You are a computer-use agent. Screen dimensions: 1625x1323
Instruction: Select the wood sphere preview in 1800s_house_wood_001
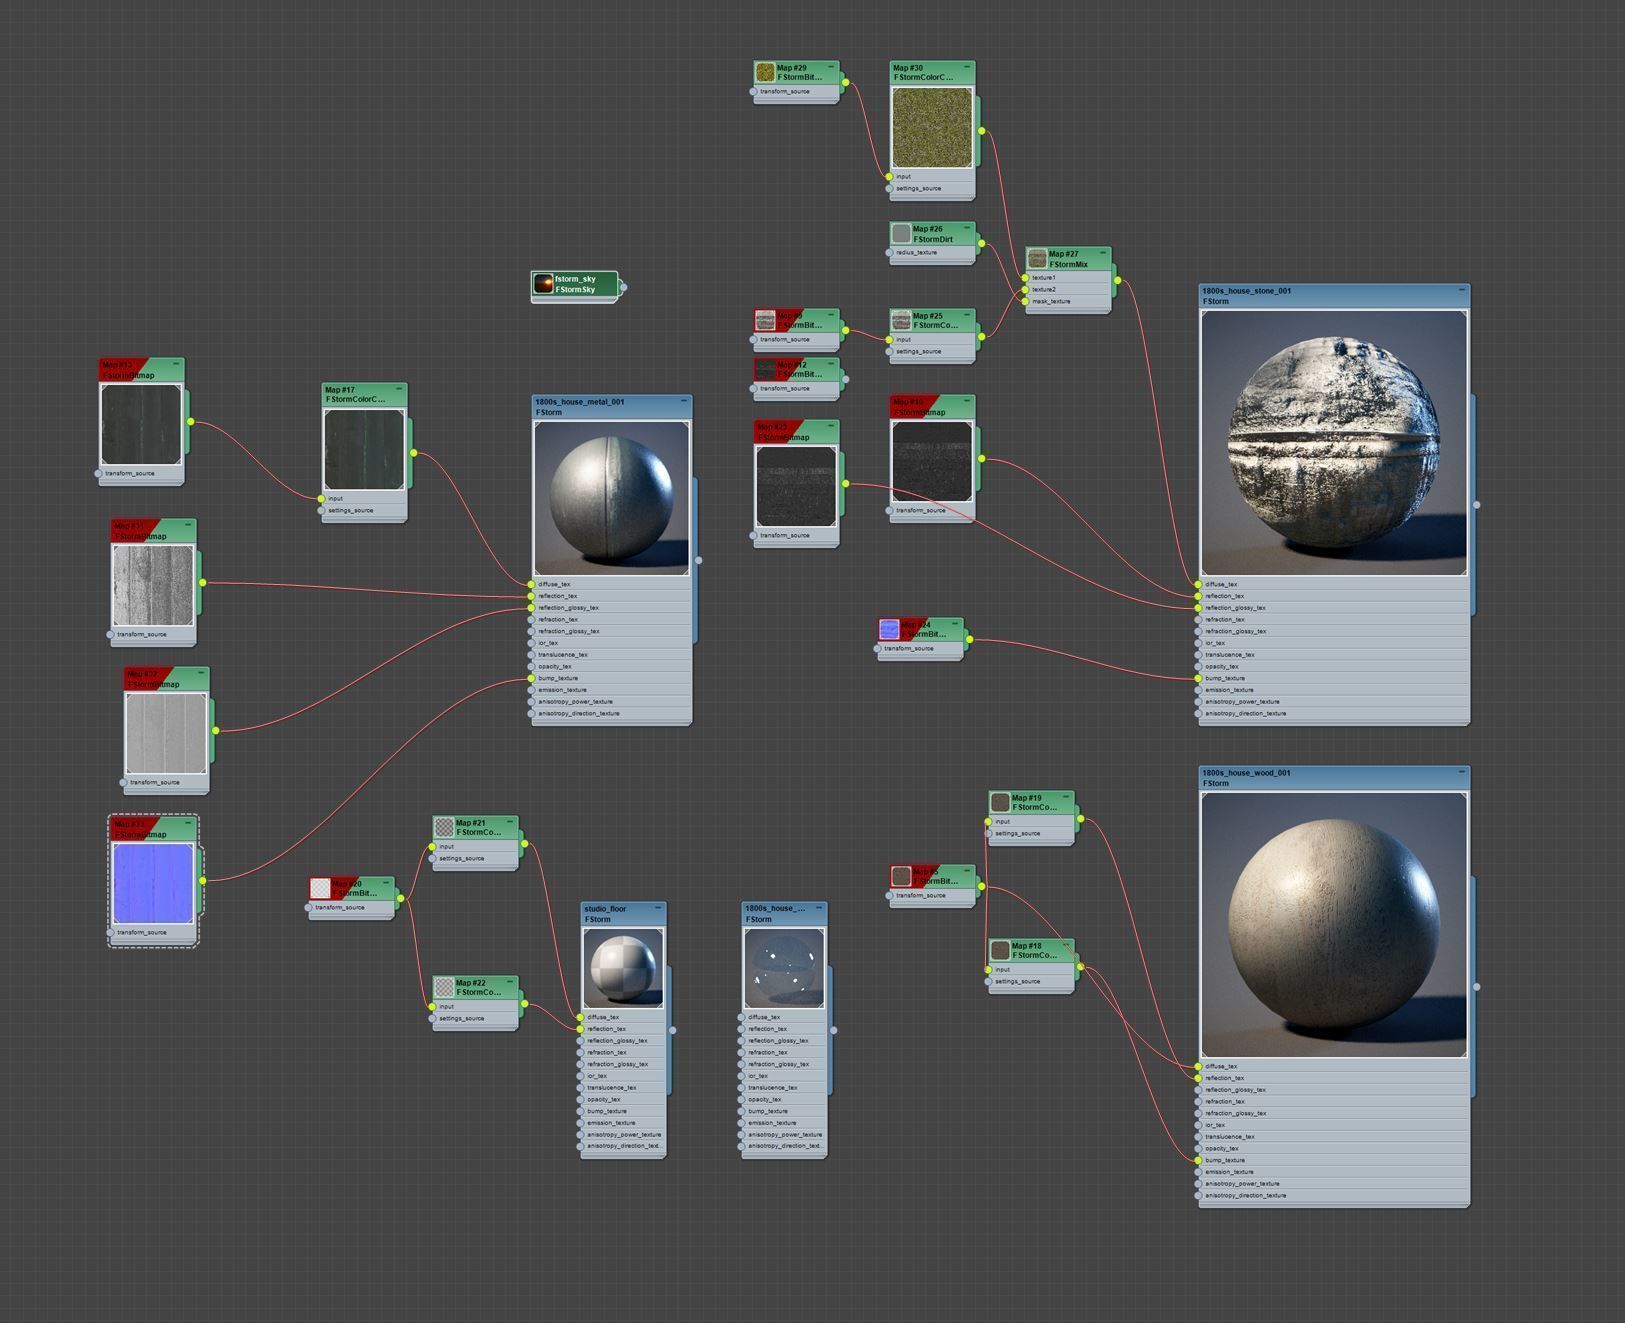coord(1334,925)
